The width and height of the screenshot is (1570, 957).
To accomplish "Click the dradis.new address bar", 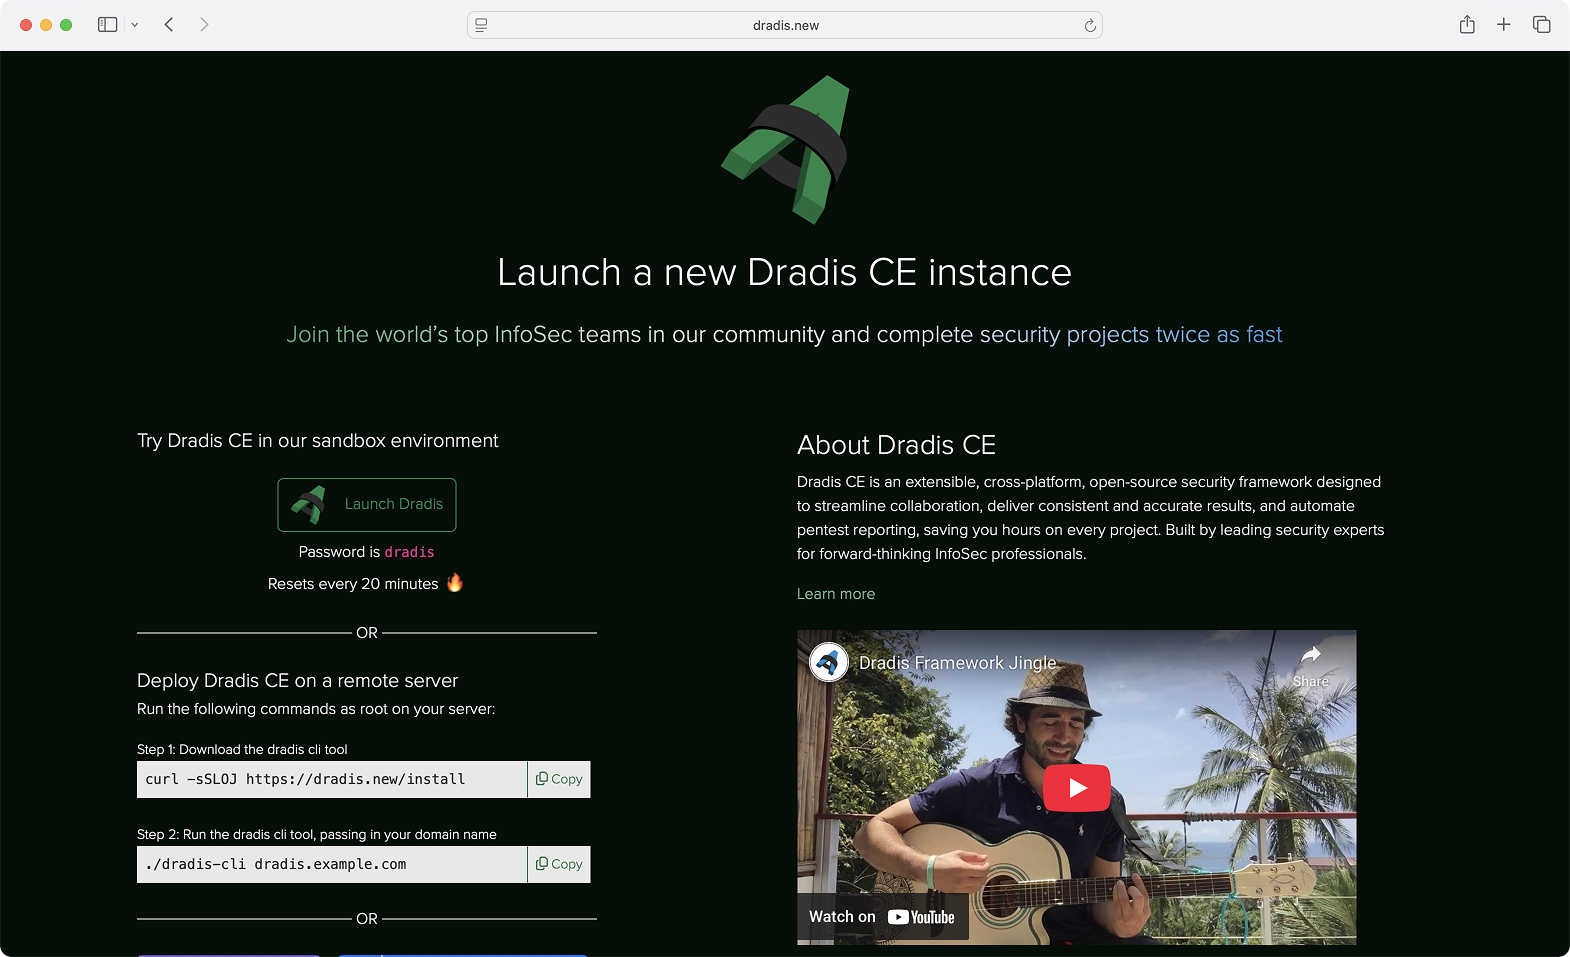I will (785, 26).
